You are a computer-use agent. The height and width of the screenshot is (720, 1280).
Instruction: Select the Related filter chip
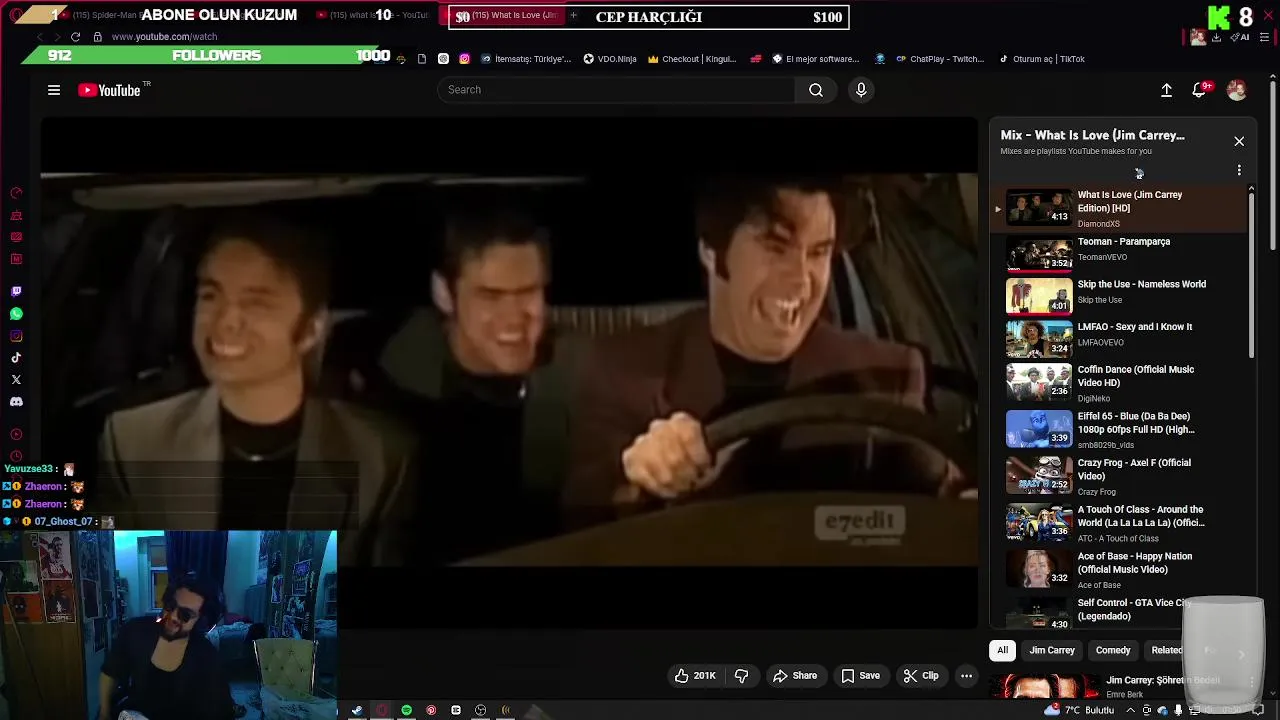1166,650
